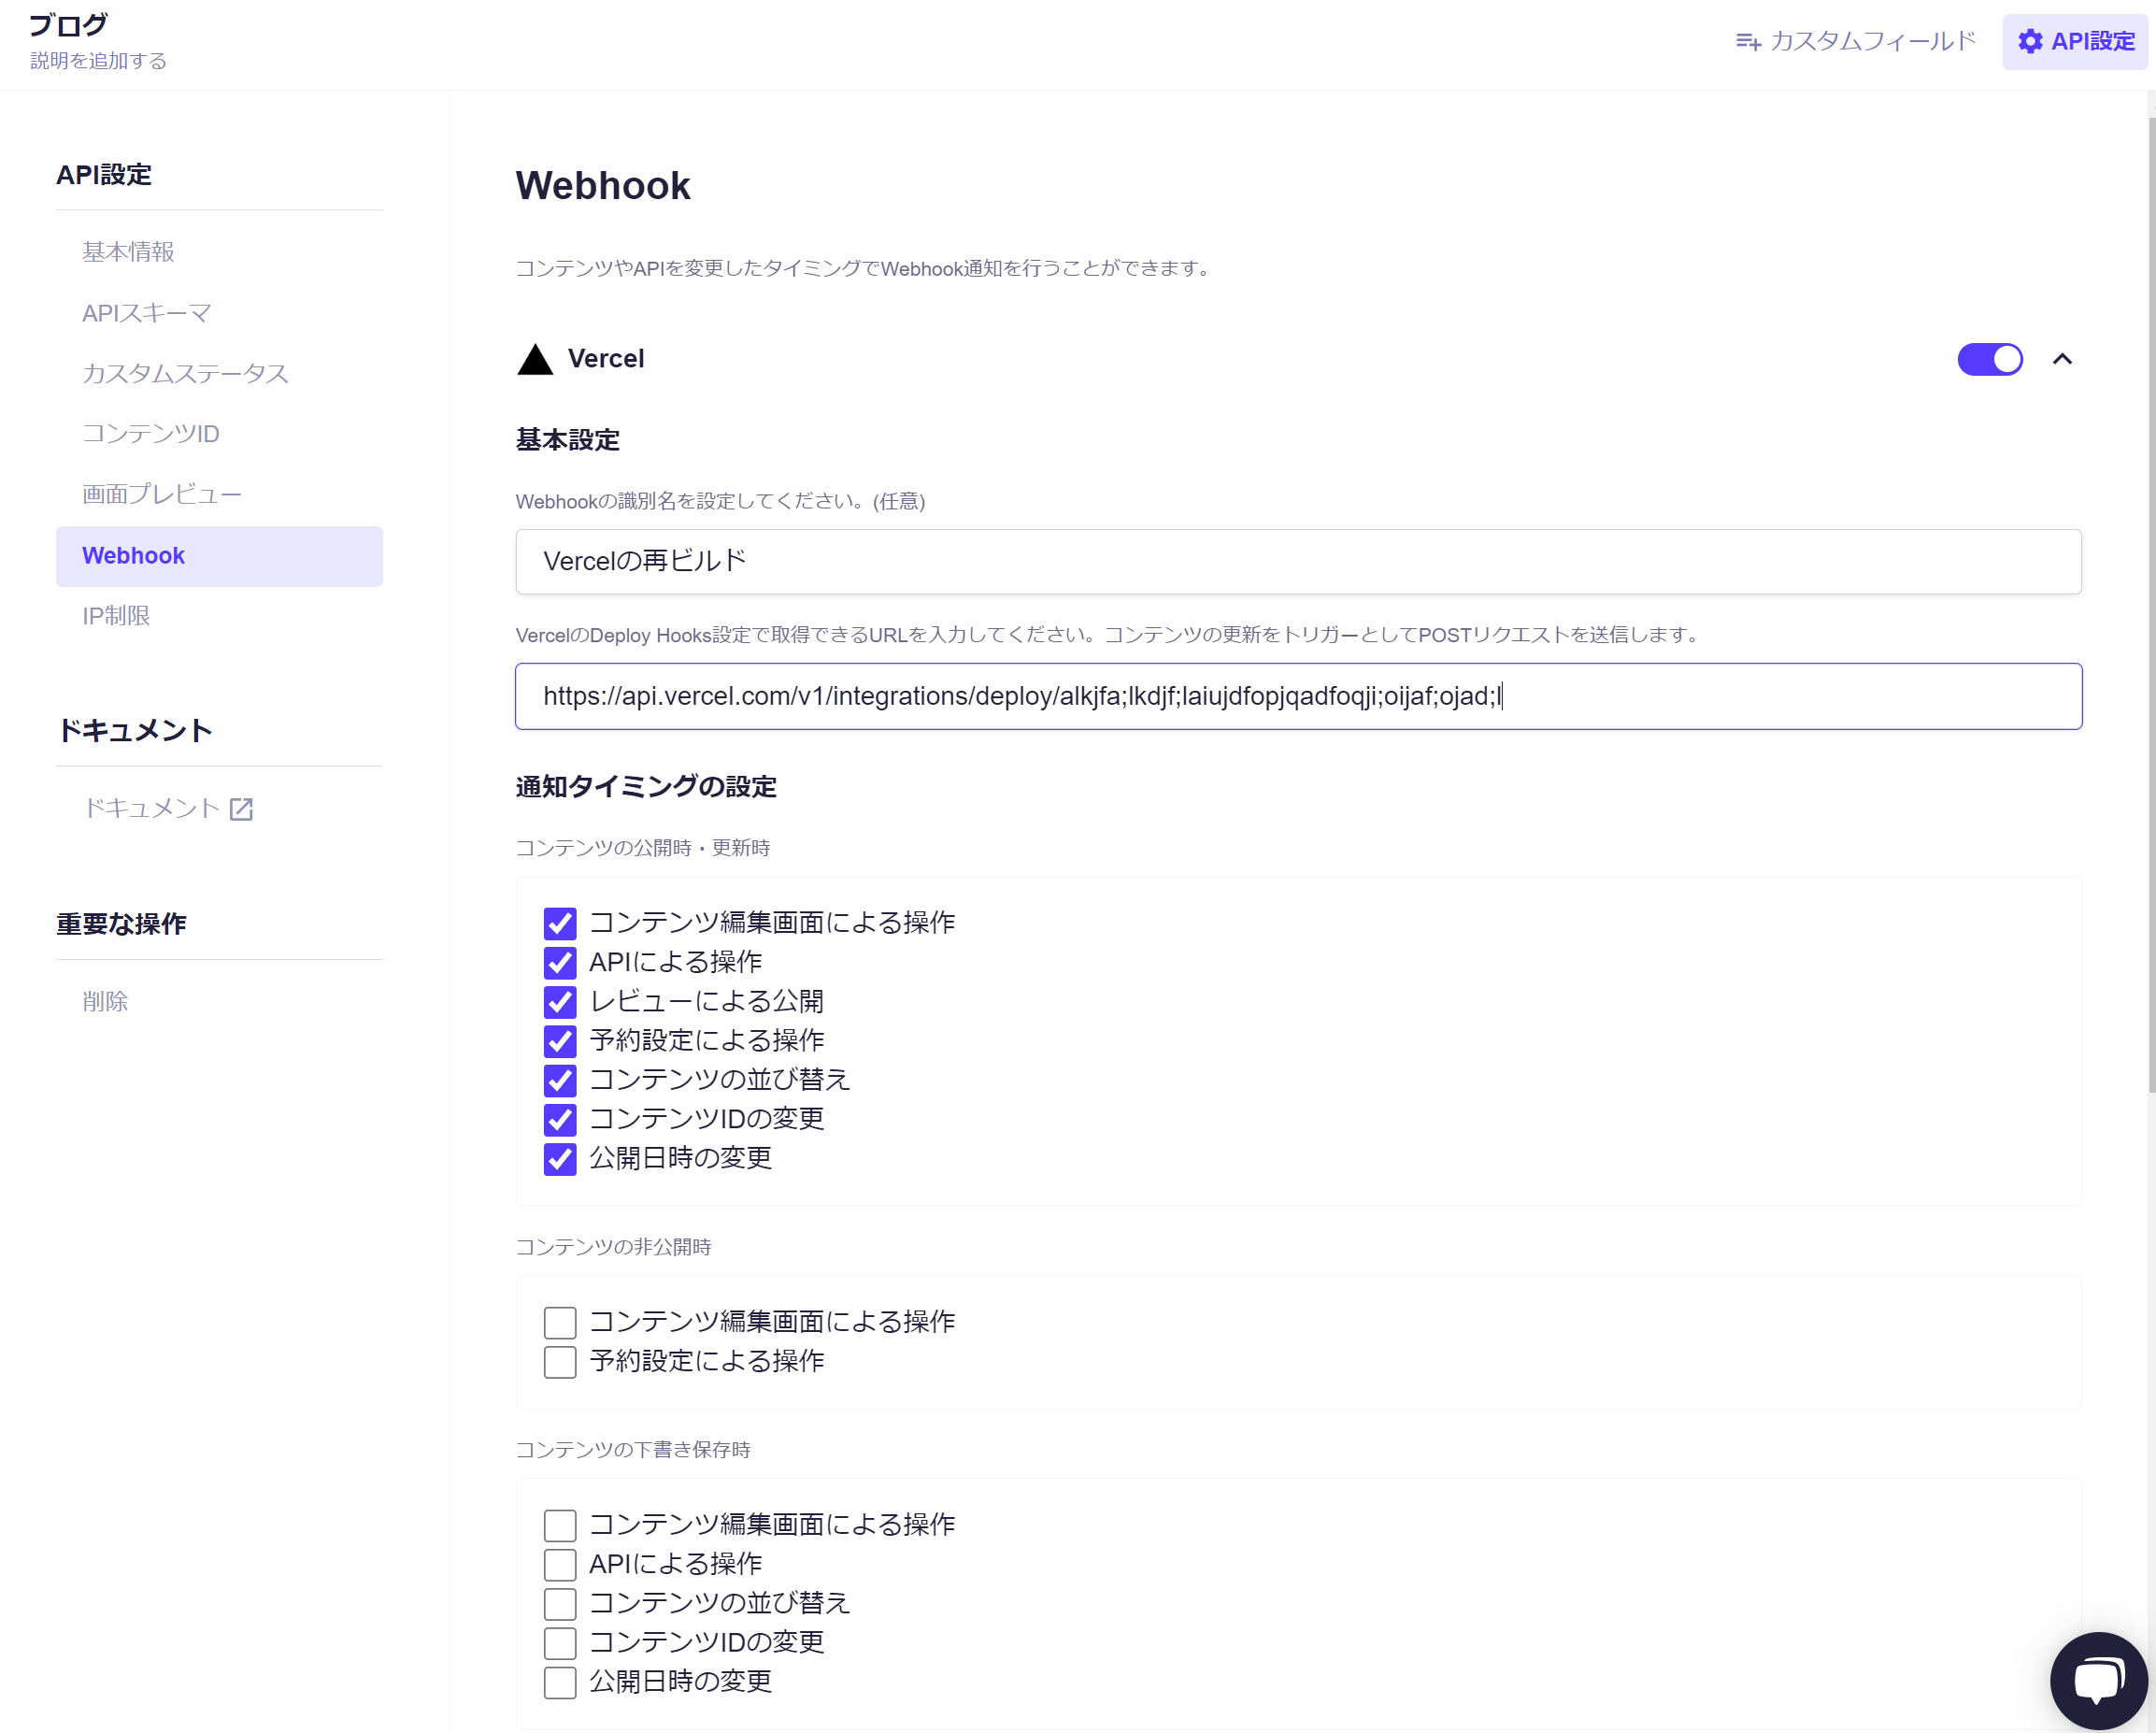2156x1733 pixels.
Task: Click the ドキュメント external link icon
Action: tap(241, 808)
